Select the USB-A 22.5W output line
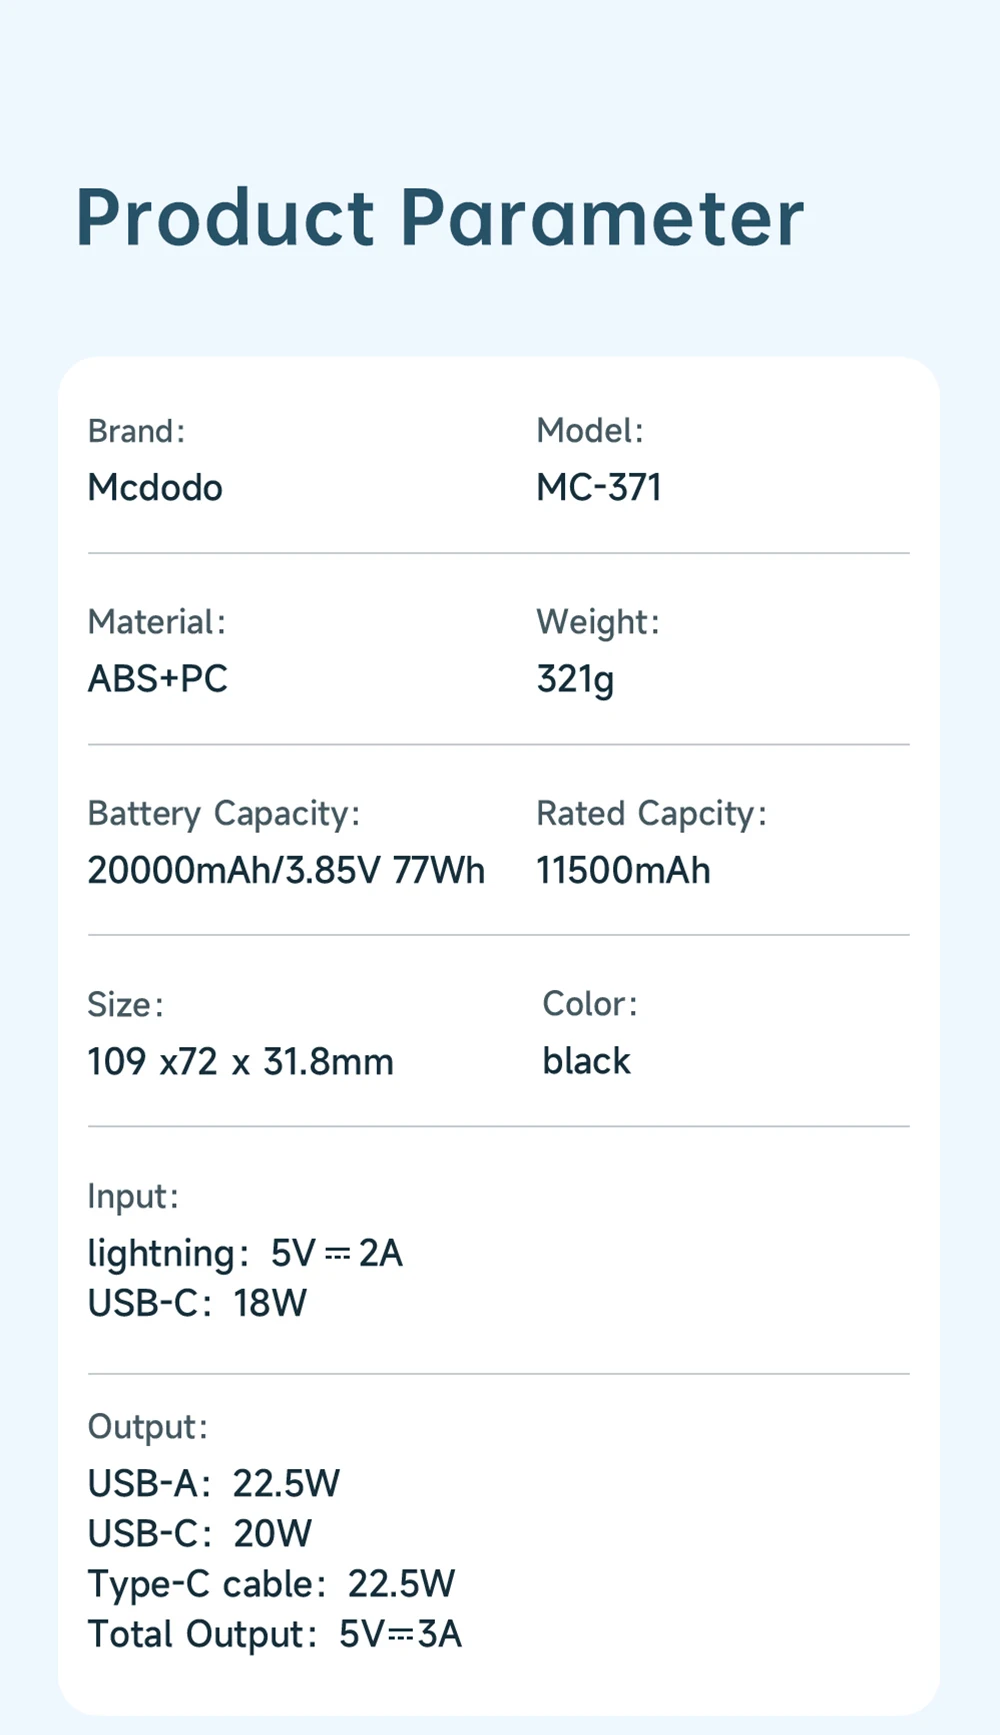Viewport: 1000px width, 1735px height. tap(213, 1484)
